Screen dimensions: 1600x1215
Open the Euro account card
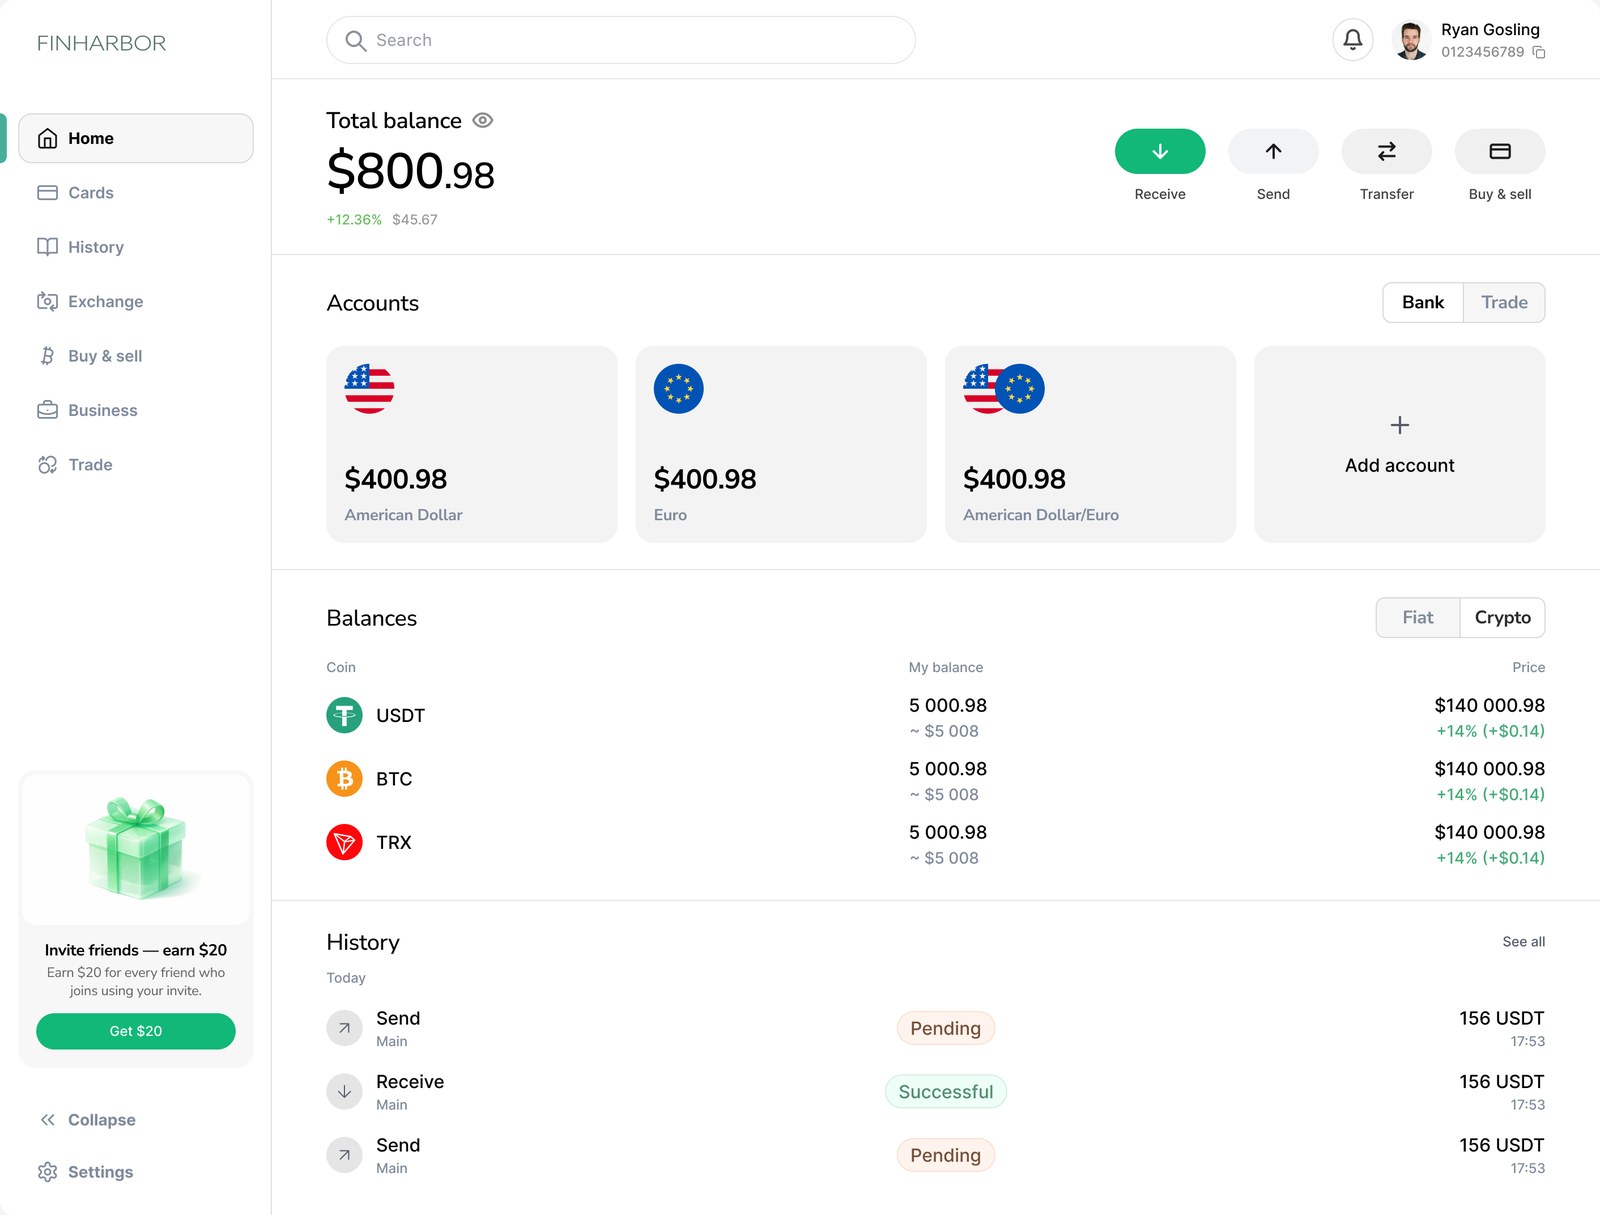781,444
